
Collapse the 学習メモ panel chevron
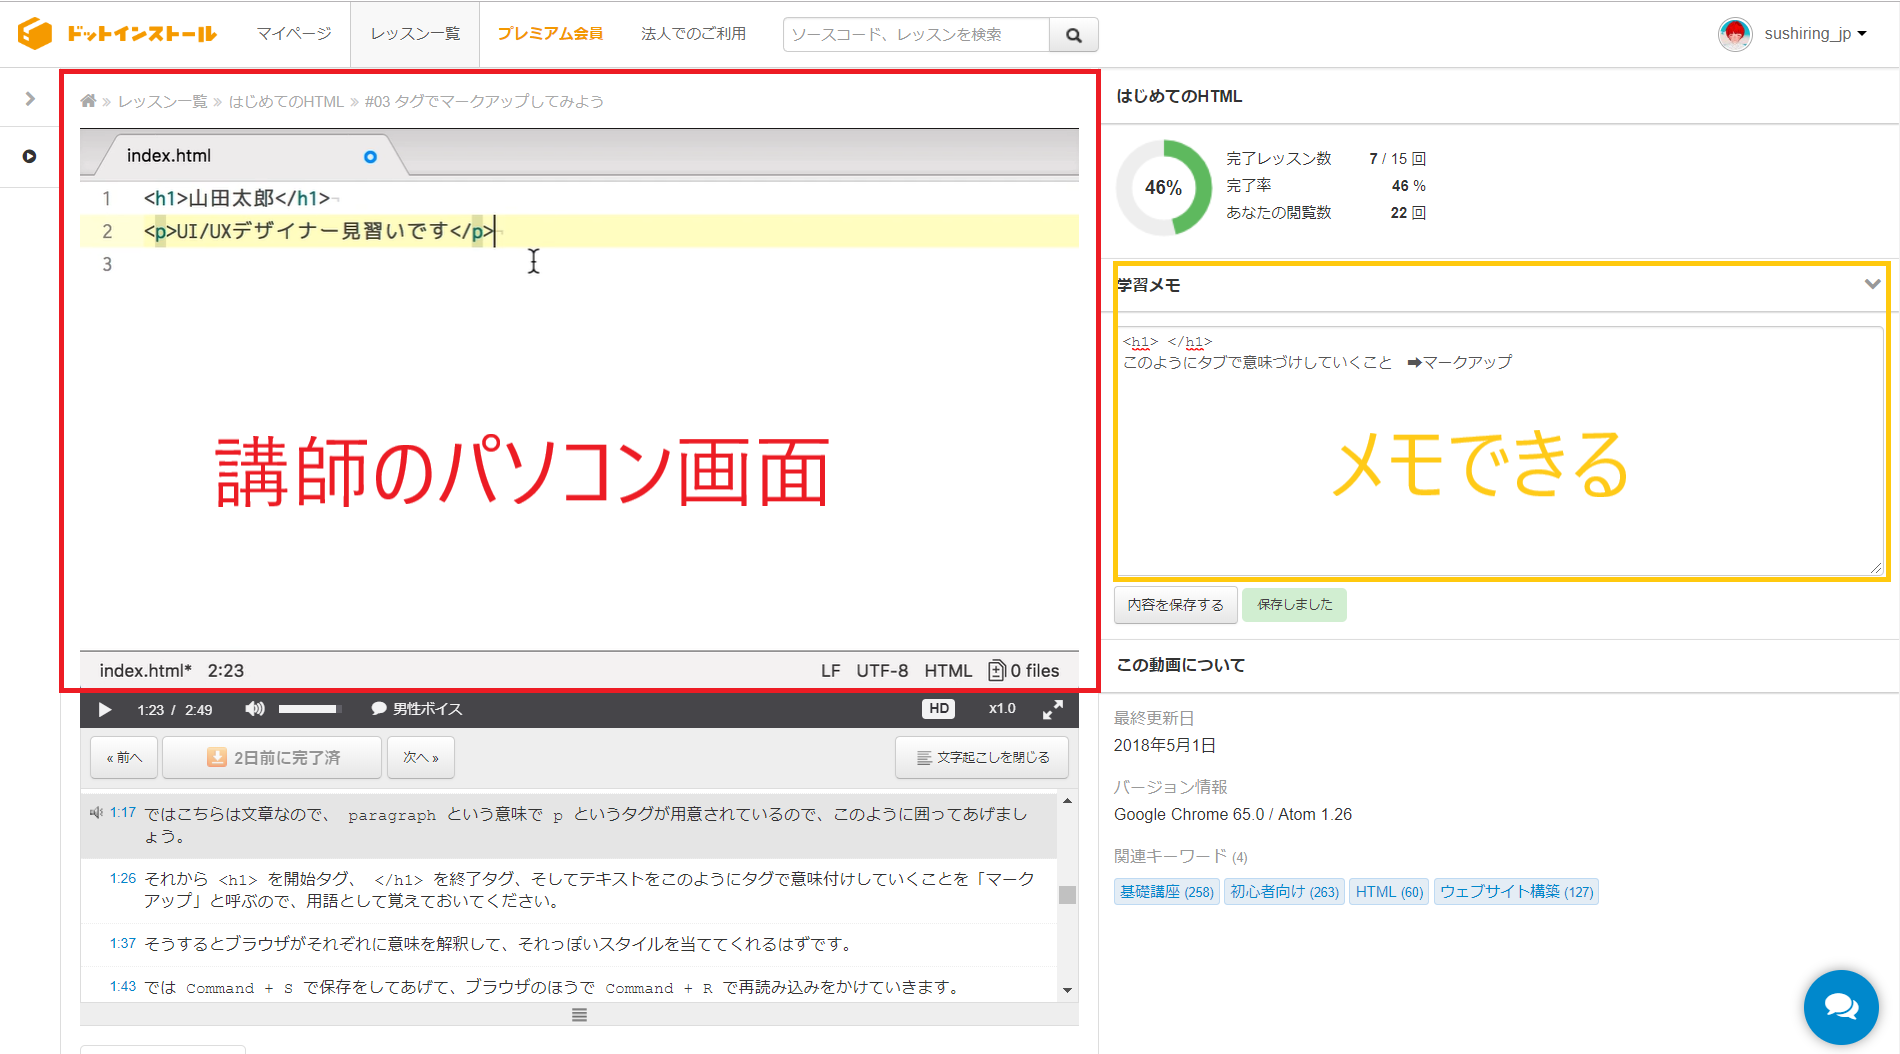point(1872,285)
